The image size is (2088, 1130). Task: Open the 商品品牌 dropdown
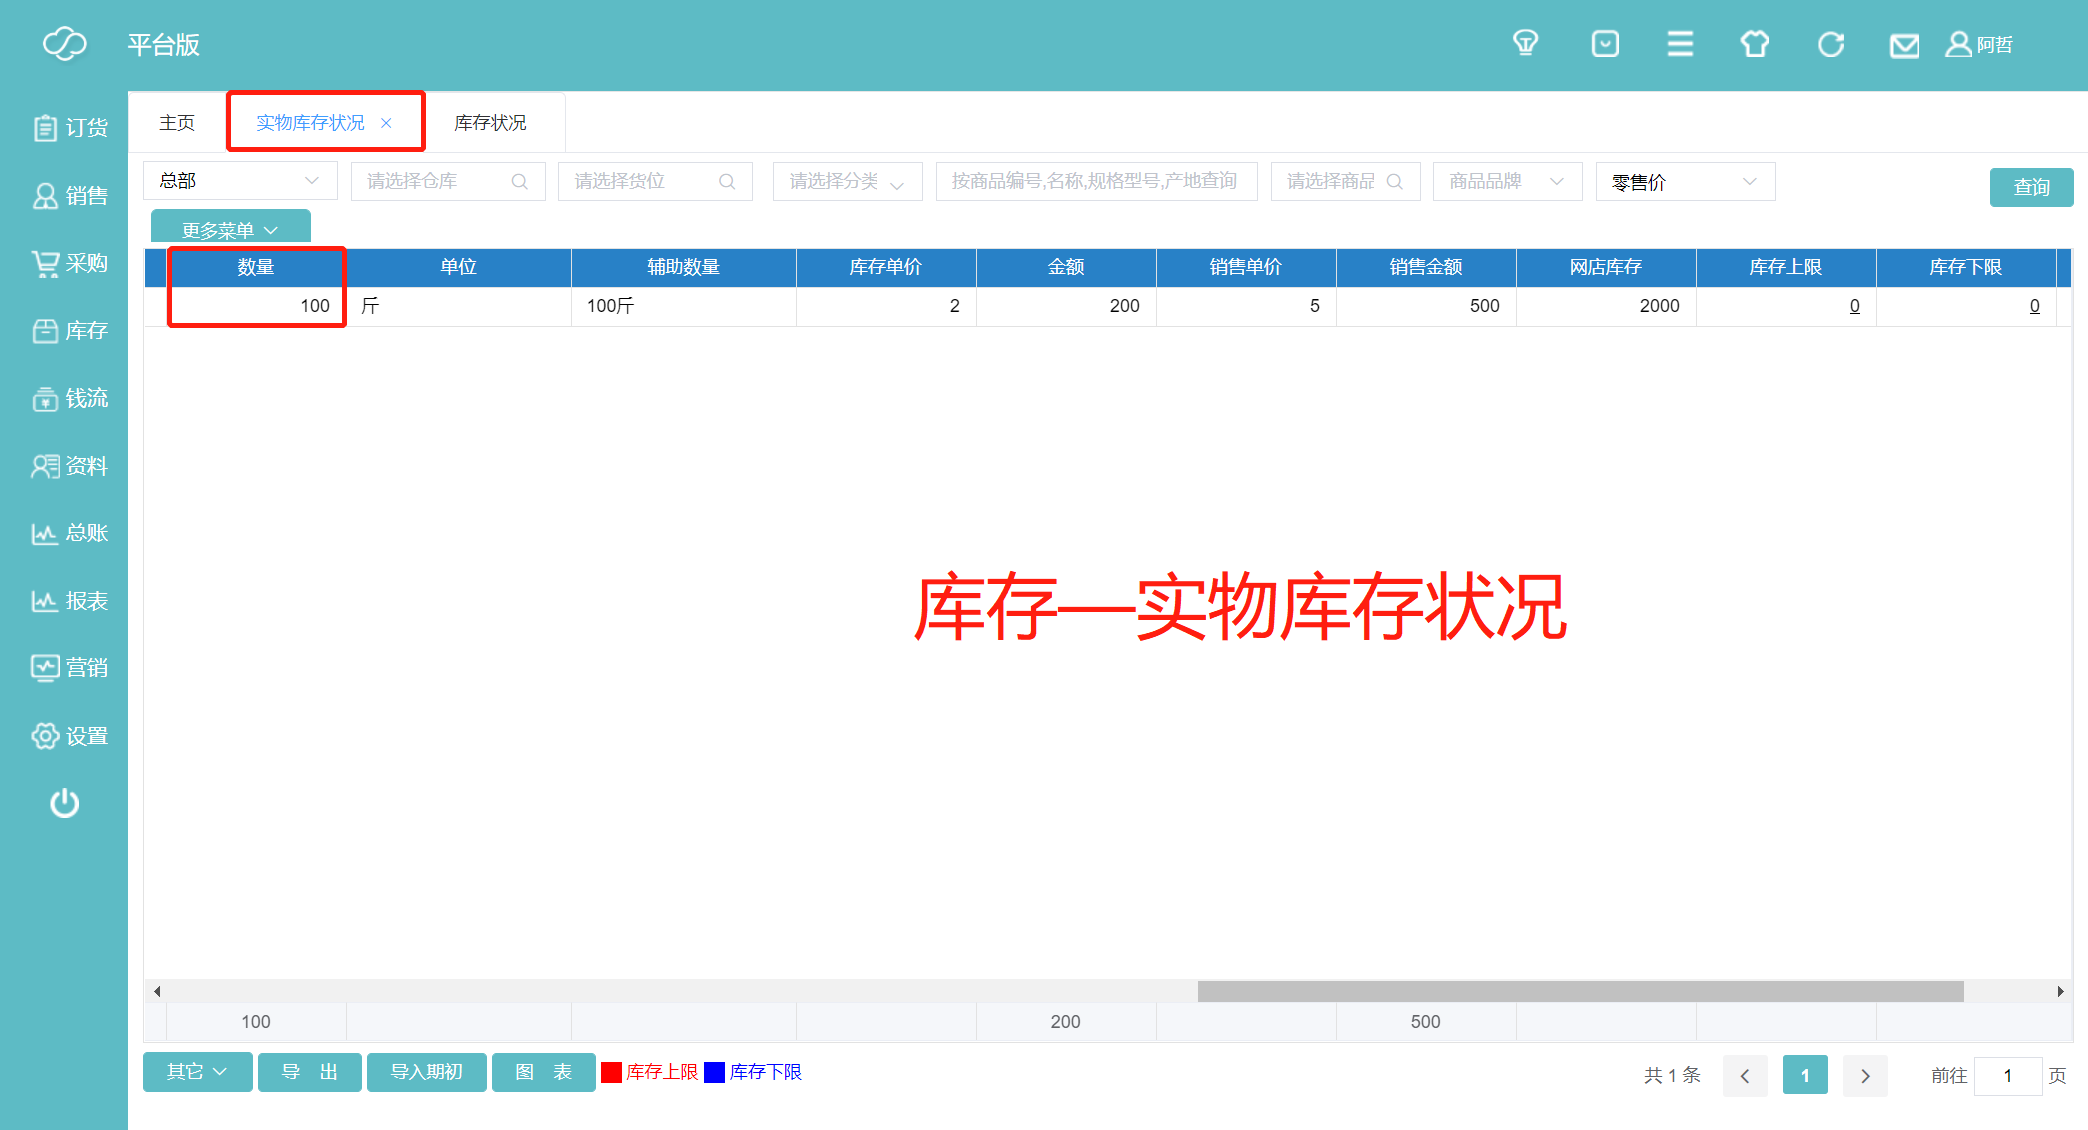point(1507,181)
